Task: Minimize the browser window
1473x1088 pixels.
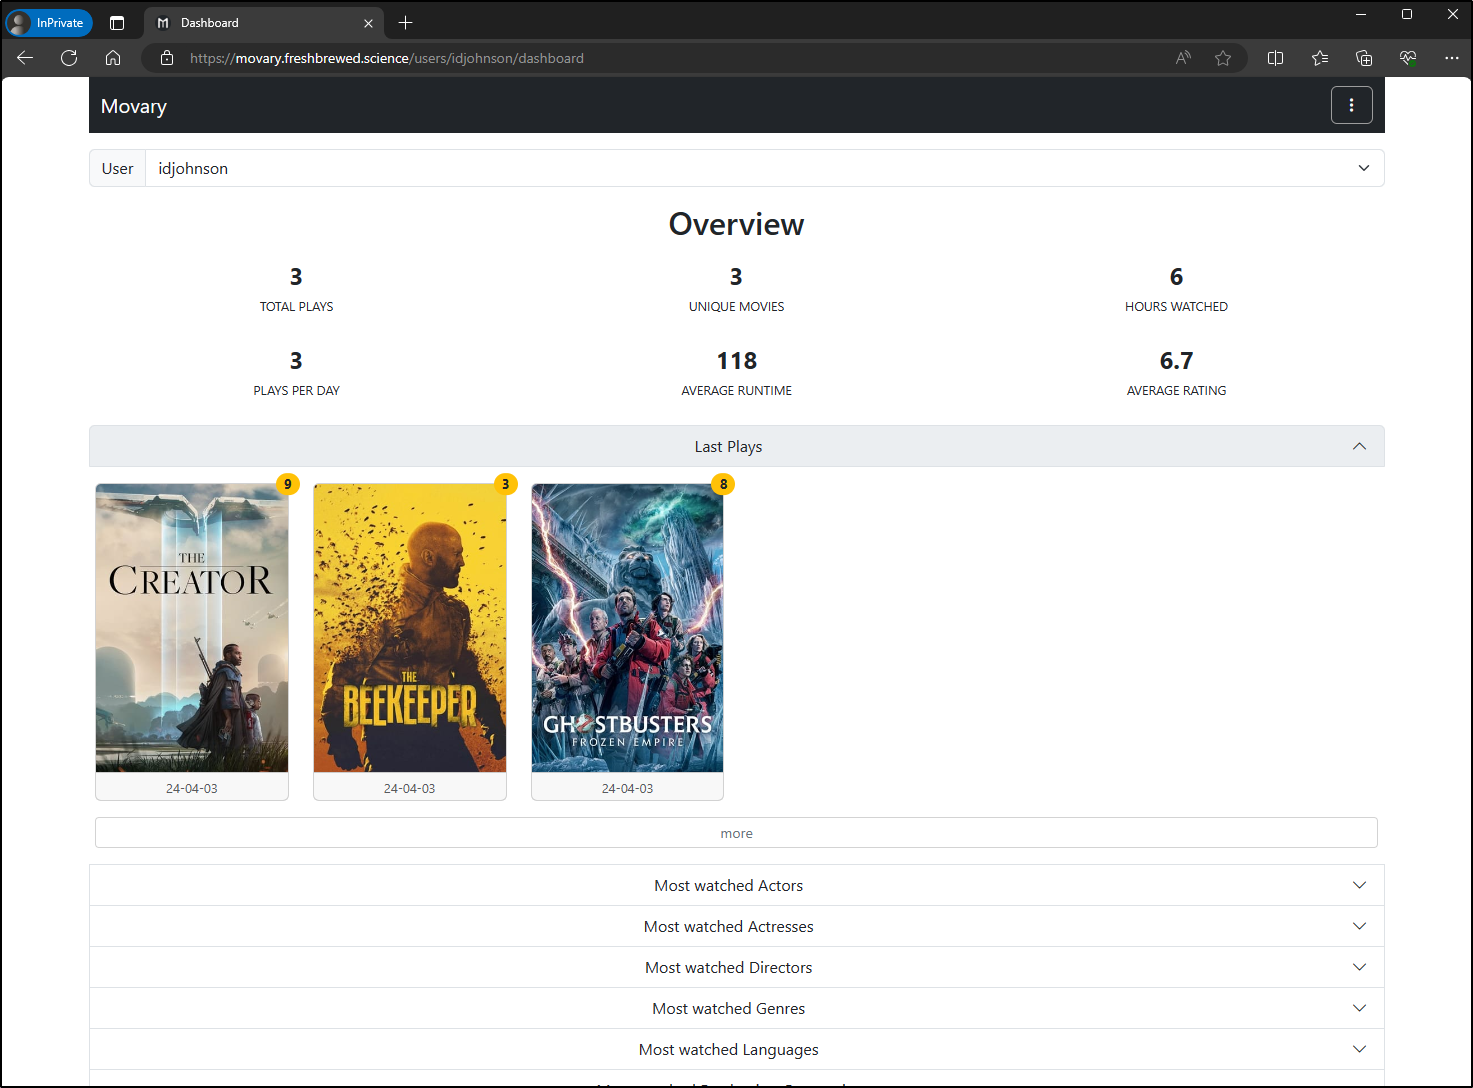Action: click(1360, 14)
